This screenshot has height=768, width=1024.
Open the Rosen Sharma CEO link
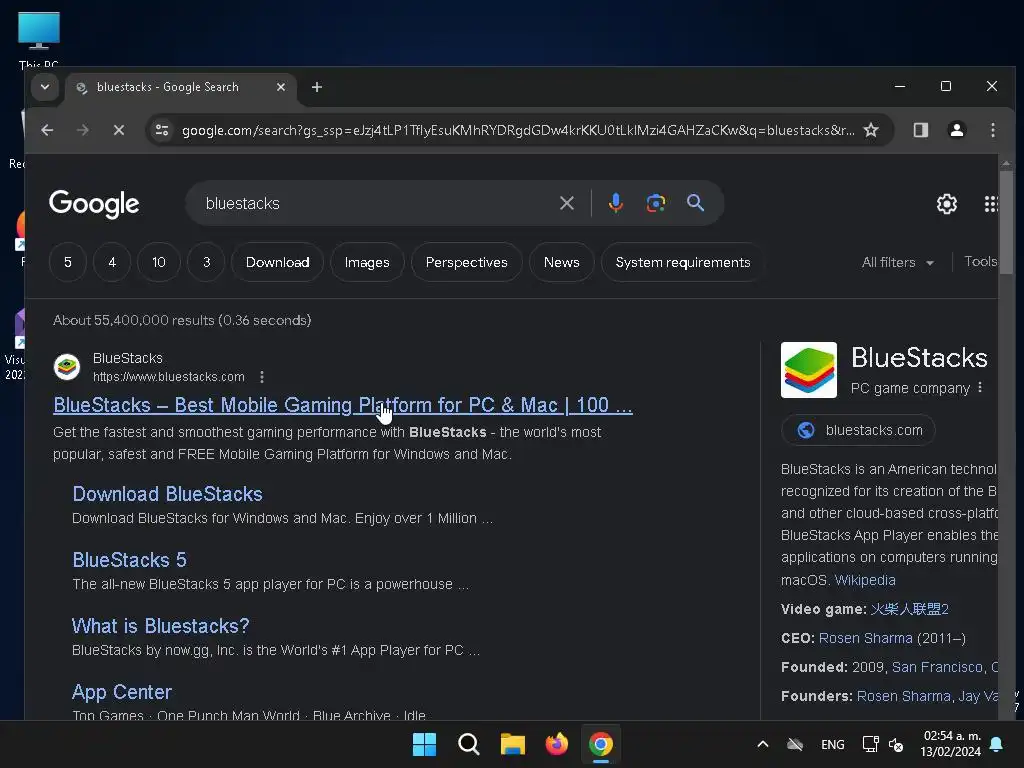tap(865, 638)
